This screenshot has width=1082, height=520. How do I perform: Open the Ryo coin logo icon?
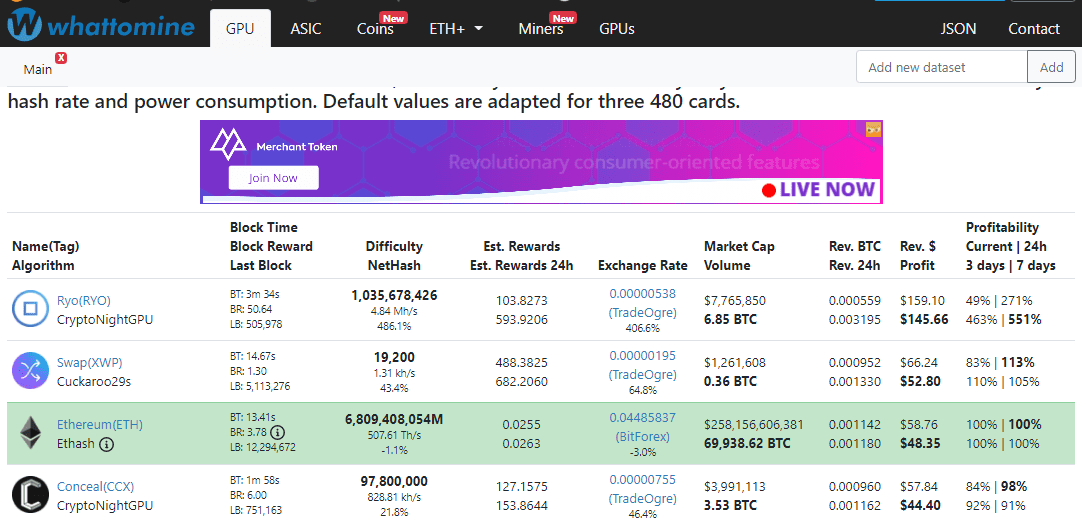31,310
